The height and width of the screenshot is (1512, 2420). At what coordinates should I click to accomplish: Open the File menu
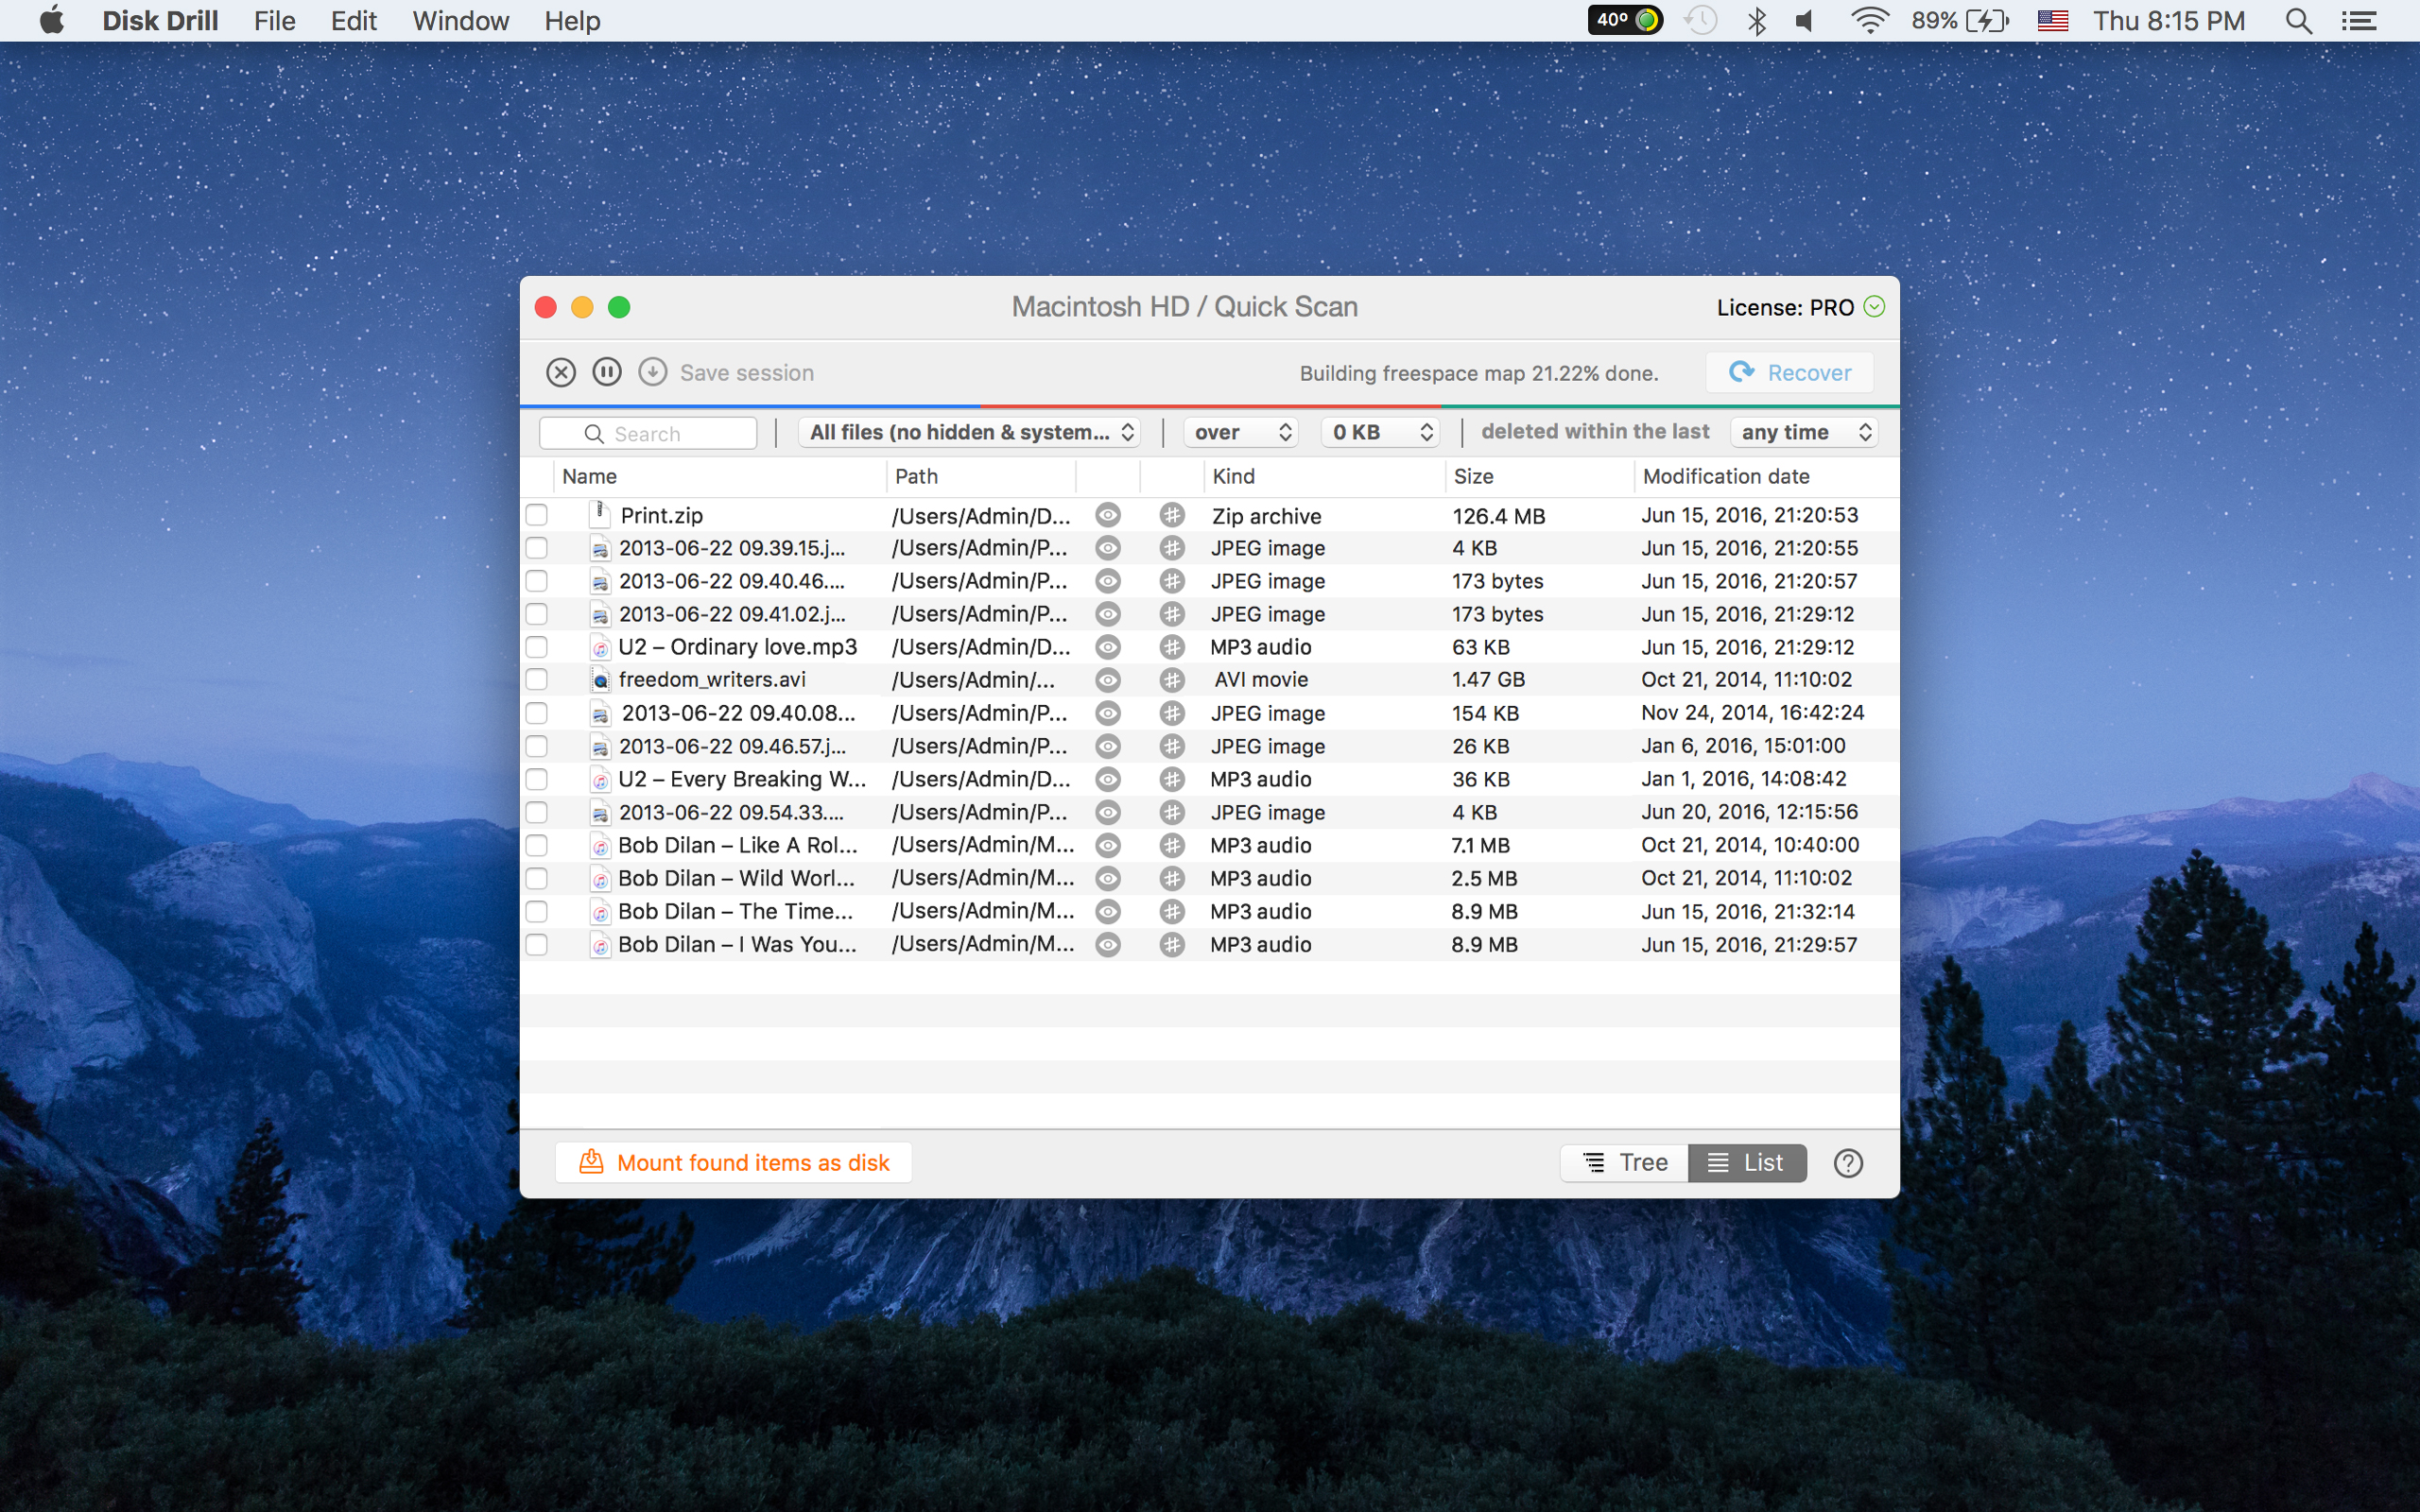275,21
